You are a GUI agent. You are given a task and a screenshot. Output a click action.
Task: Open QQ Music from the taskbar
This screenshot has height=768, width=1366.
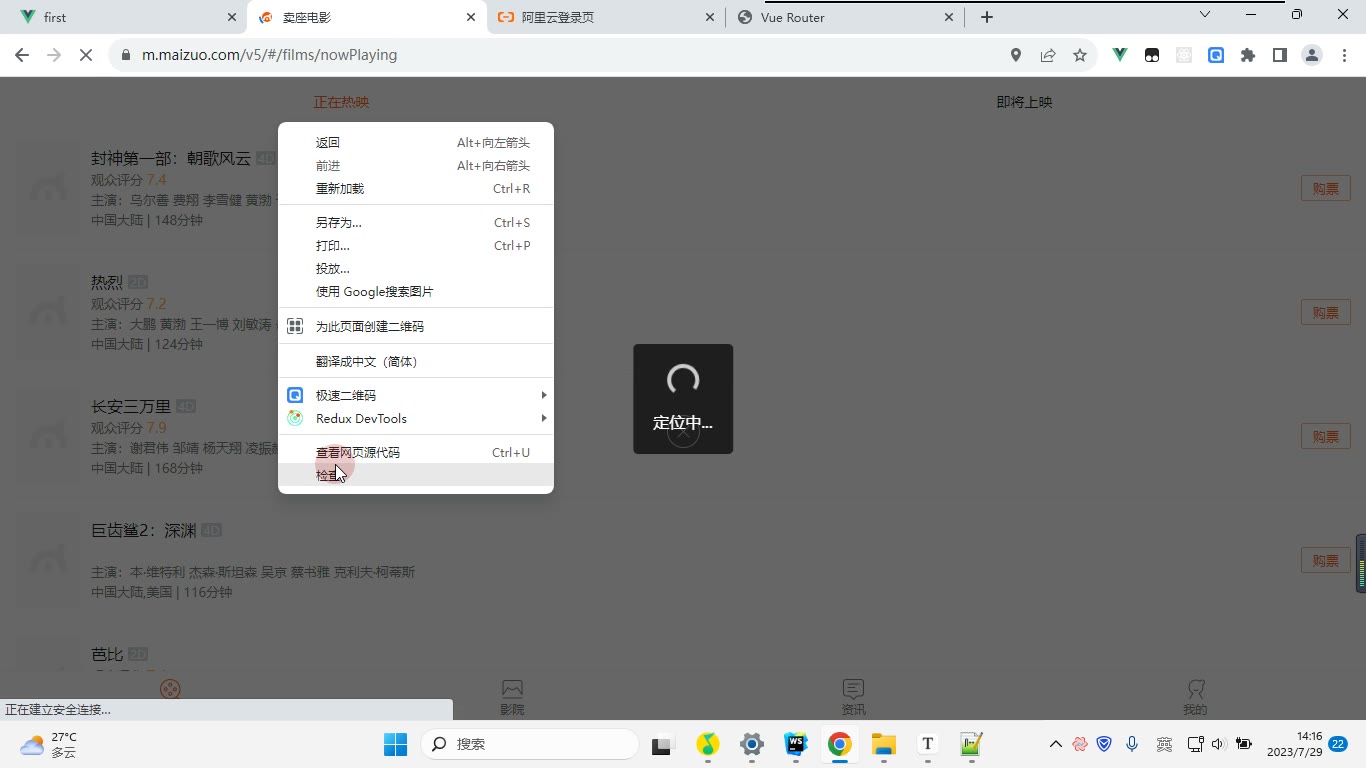(x=708, y=744)
